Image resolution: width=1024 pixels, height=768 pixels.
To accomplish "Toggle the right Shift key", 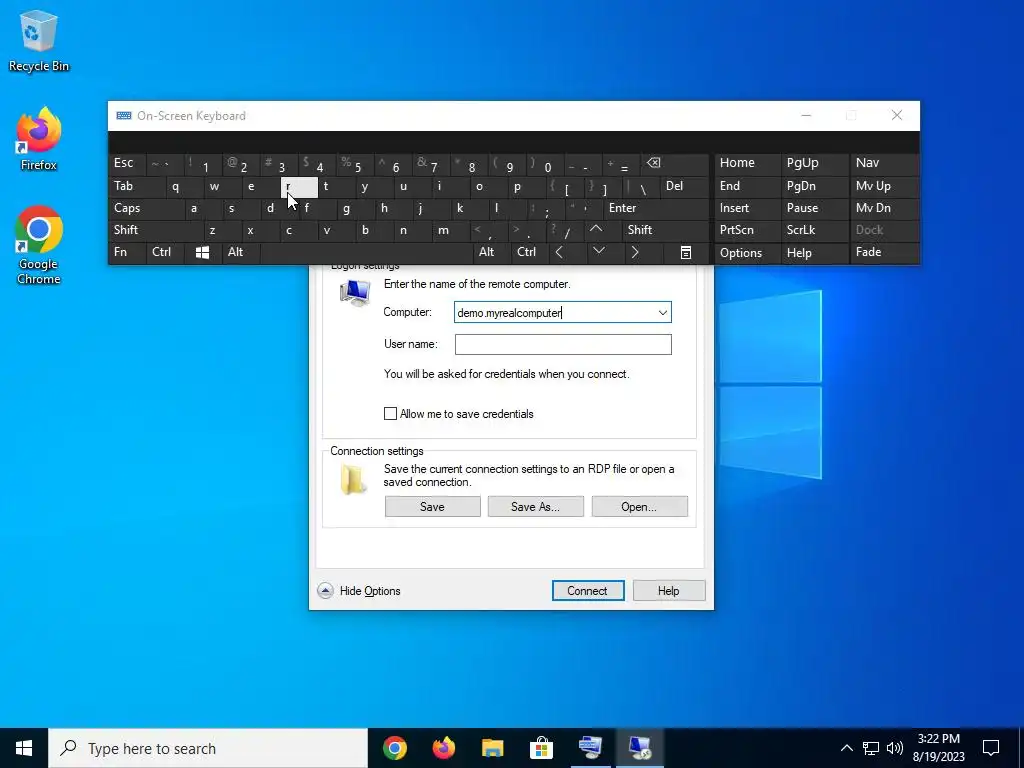I will [665, 230].
